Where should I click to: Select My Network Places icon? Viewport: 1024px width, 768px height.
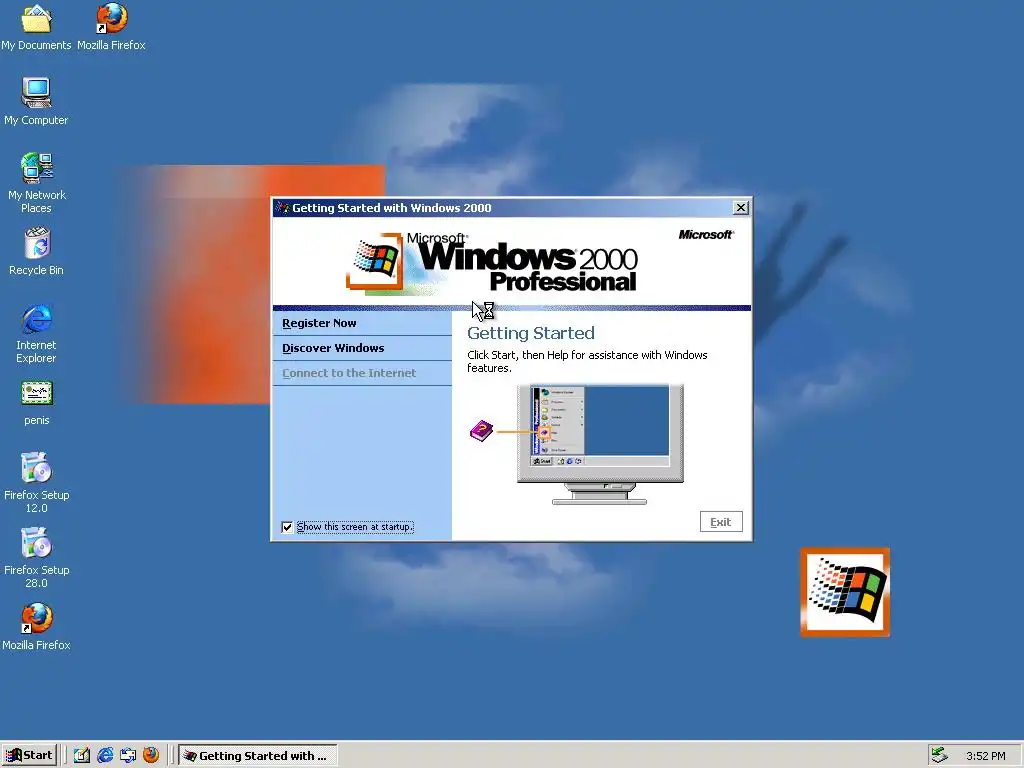pyautogui.click(x=36, y=182)
